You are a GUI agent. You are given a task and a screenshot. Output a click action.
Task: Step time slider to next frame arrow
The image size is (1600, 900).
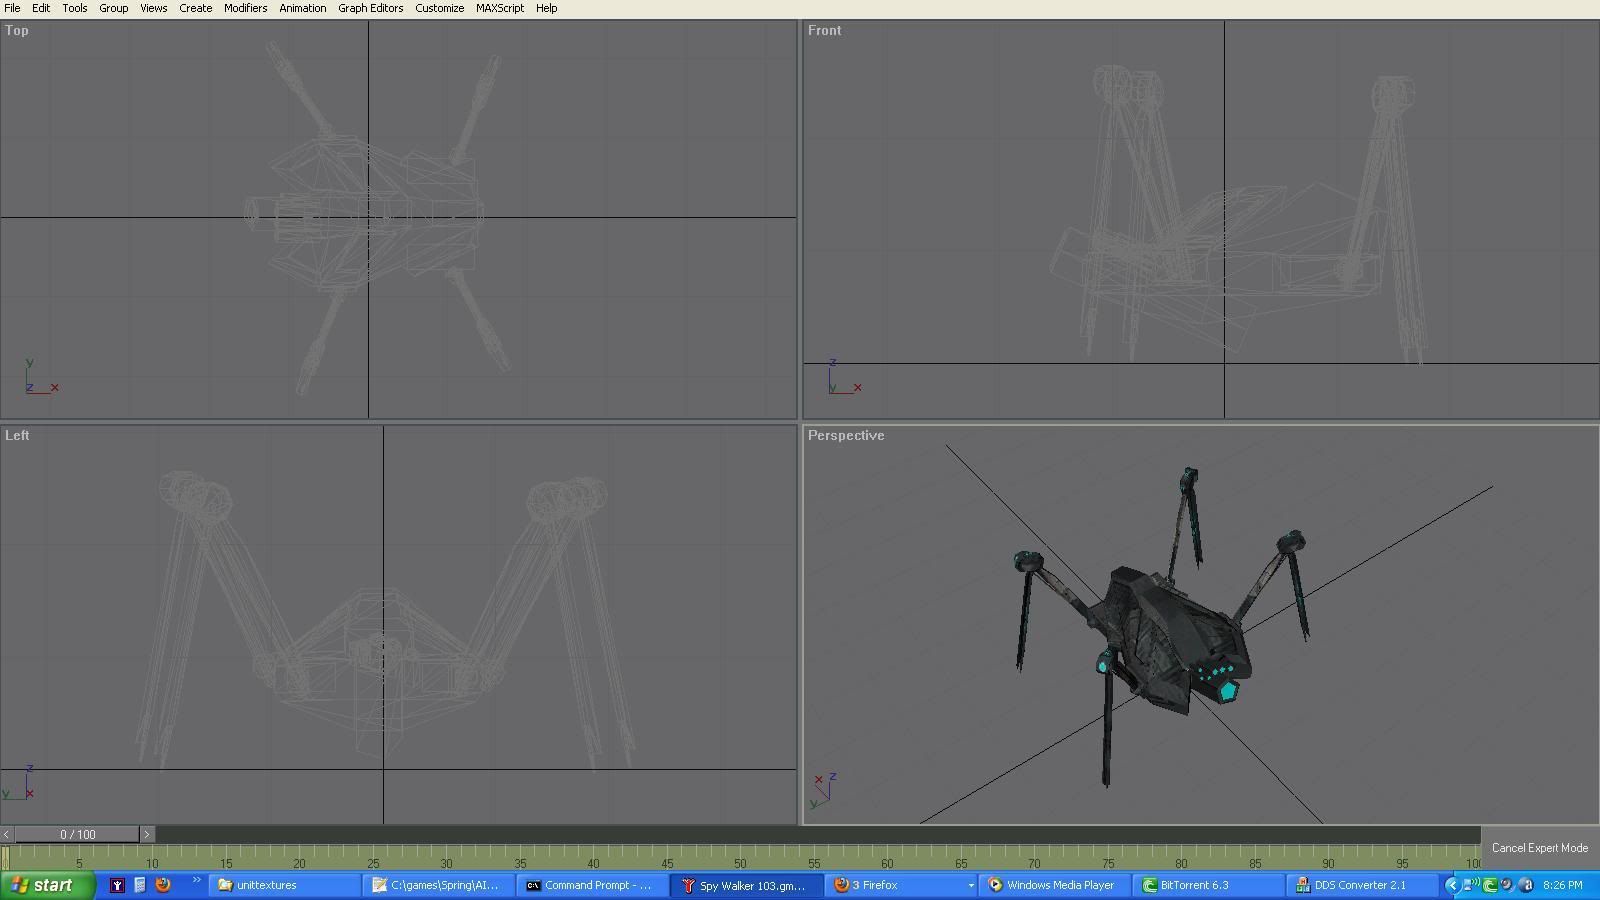coord(147,834)
